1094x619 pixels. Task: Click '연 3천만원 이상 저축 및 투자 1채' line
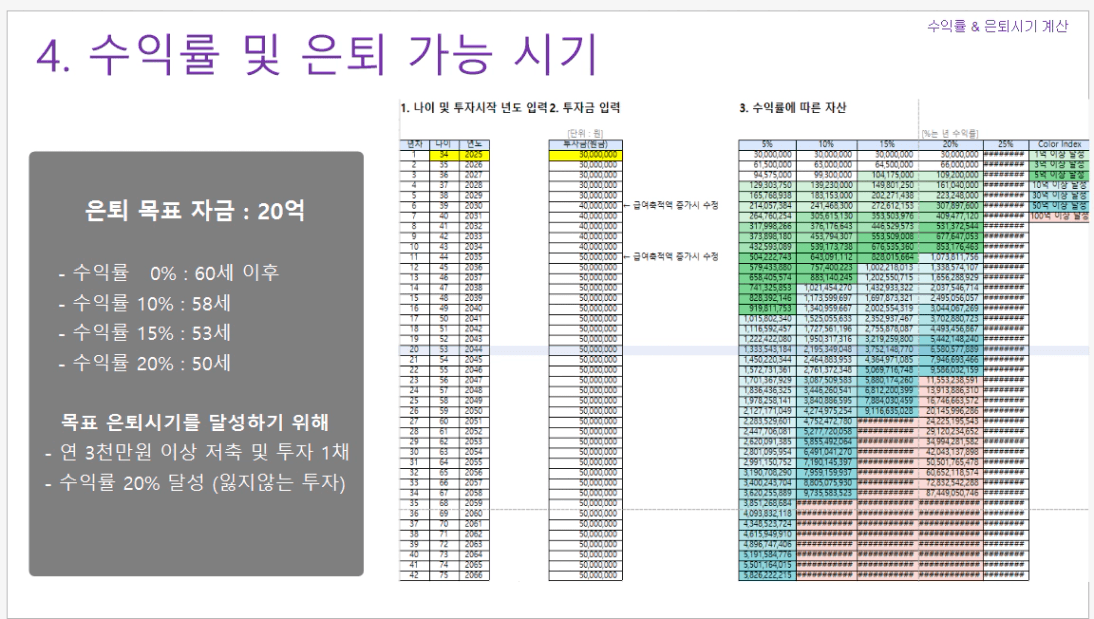(x=197, y=452)
